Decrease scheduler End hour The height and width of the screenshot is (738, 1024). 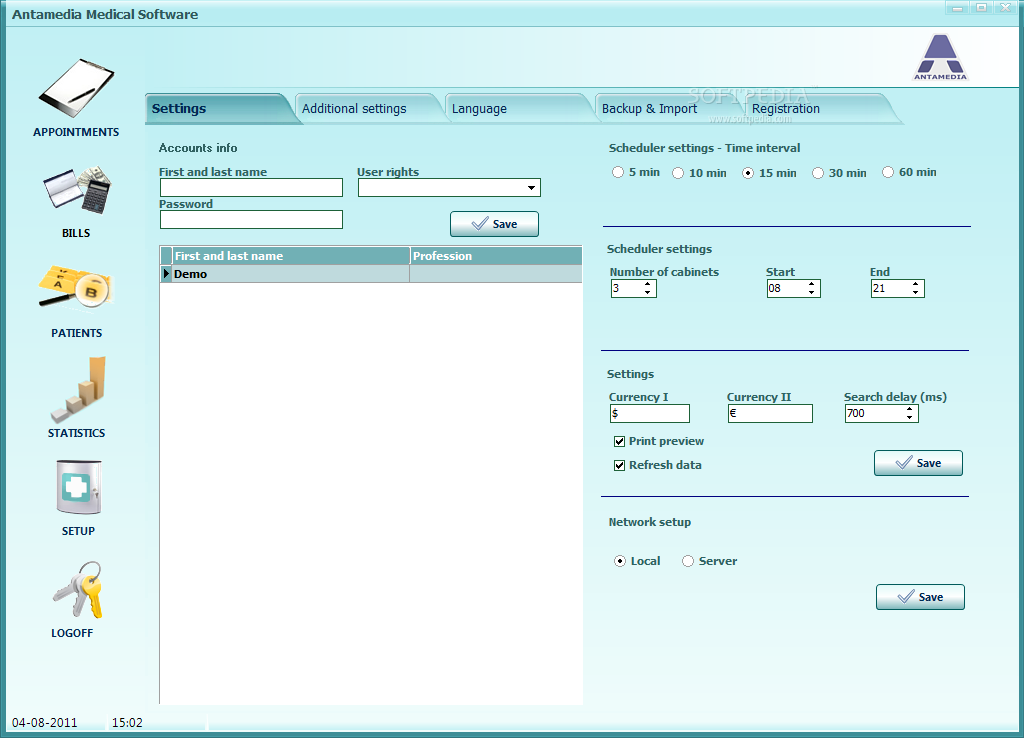click(x=915, y=292)
